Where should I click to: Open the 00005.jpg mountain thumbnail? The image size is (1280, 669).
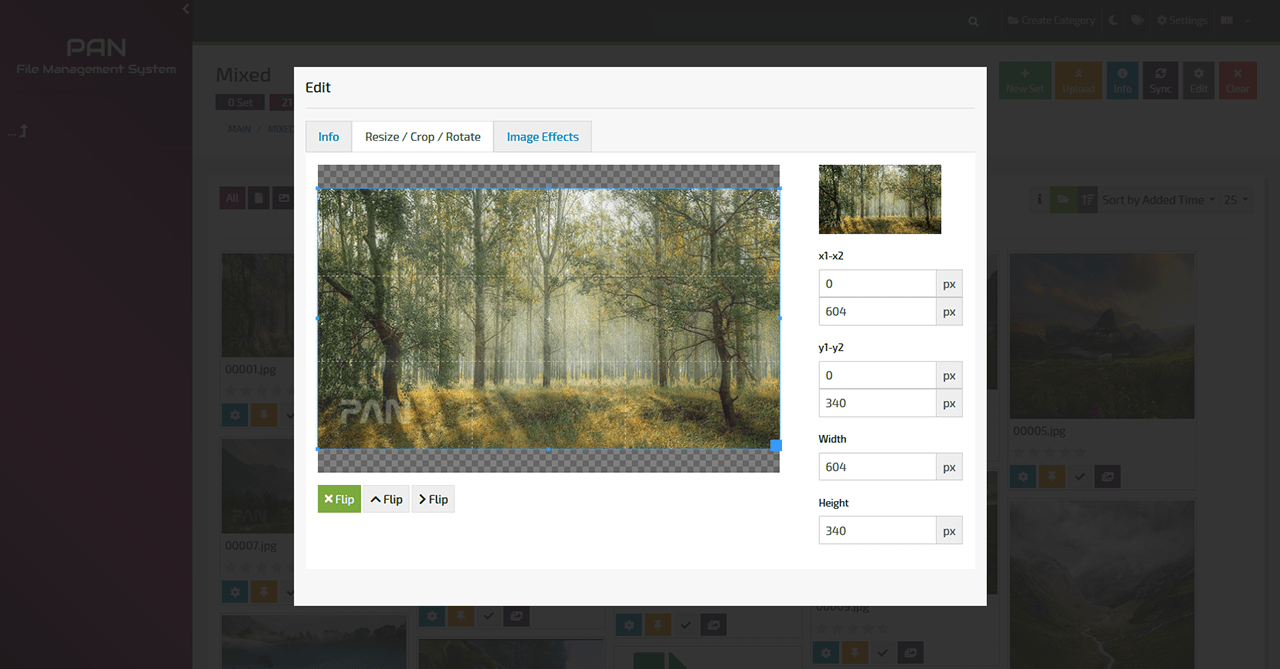pyautogui.click(x=1102, y=336)
